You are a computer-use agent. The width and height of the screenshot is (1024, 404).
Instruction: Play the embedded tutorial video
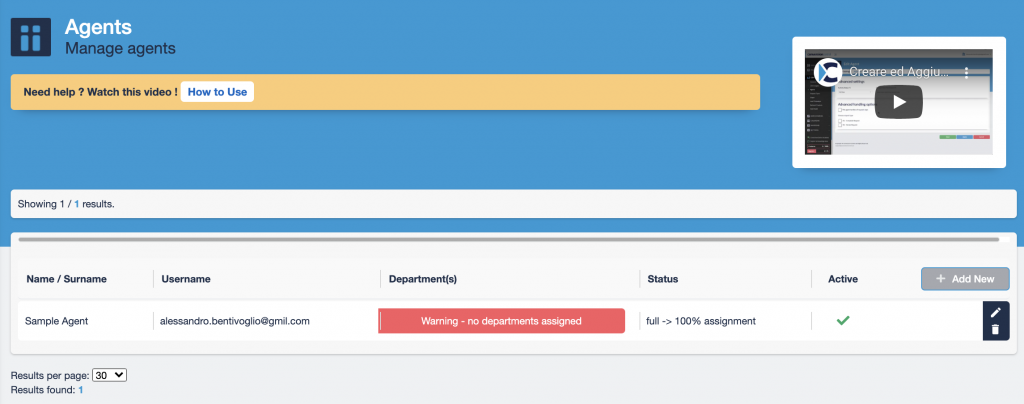[x=898, y=101]
